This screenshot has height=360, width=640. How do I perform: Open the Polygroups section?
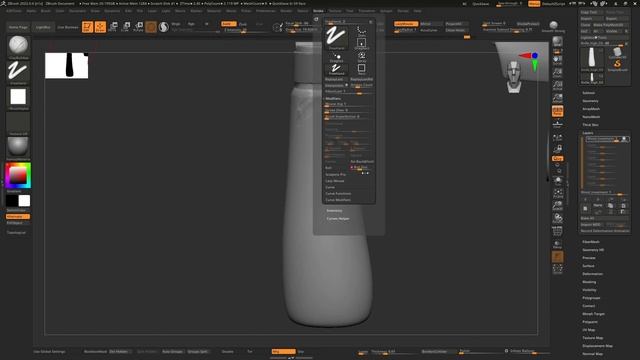591,298
